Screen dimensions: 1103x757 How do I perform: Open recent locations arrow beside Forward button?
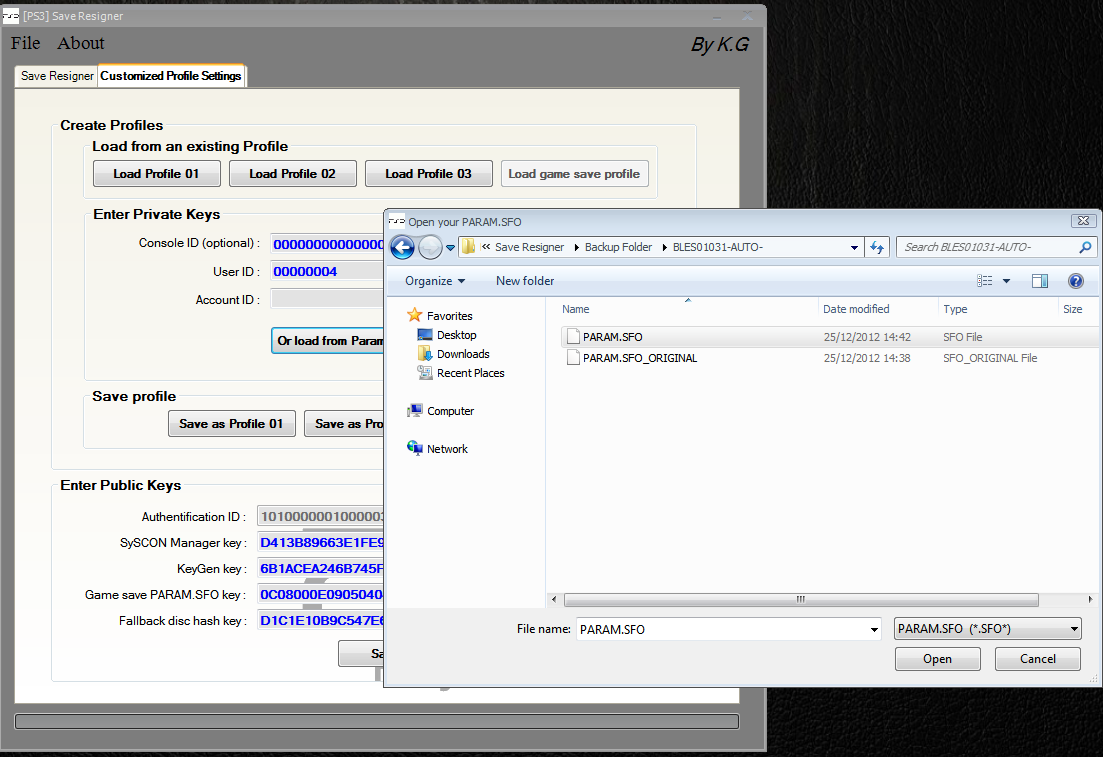pyautogui.click(x=450, y=248)
